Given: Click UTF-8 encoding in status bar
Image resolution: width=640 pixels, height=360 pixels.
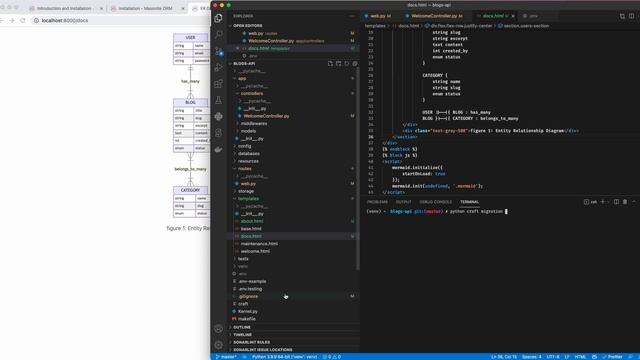Looking at the screenshot, I should [553, 357].
